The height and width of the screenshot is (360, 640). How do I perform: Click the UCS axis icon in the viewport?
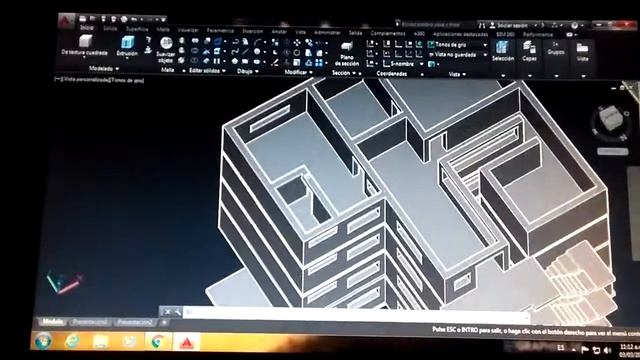tap(64, 282)
